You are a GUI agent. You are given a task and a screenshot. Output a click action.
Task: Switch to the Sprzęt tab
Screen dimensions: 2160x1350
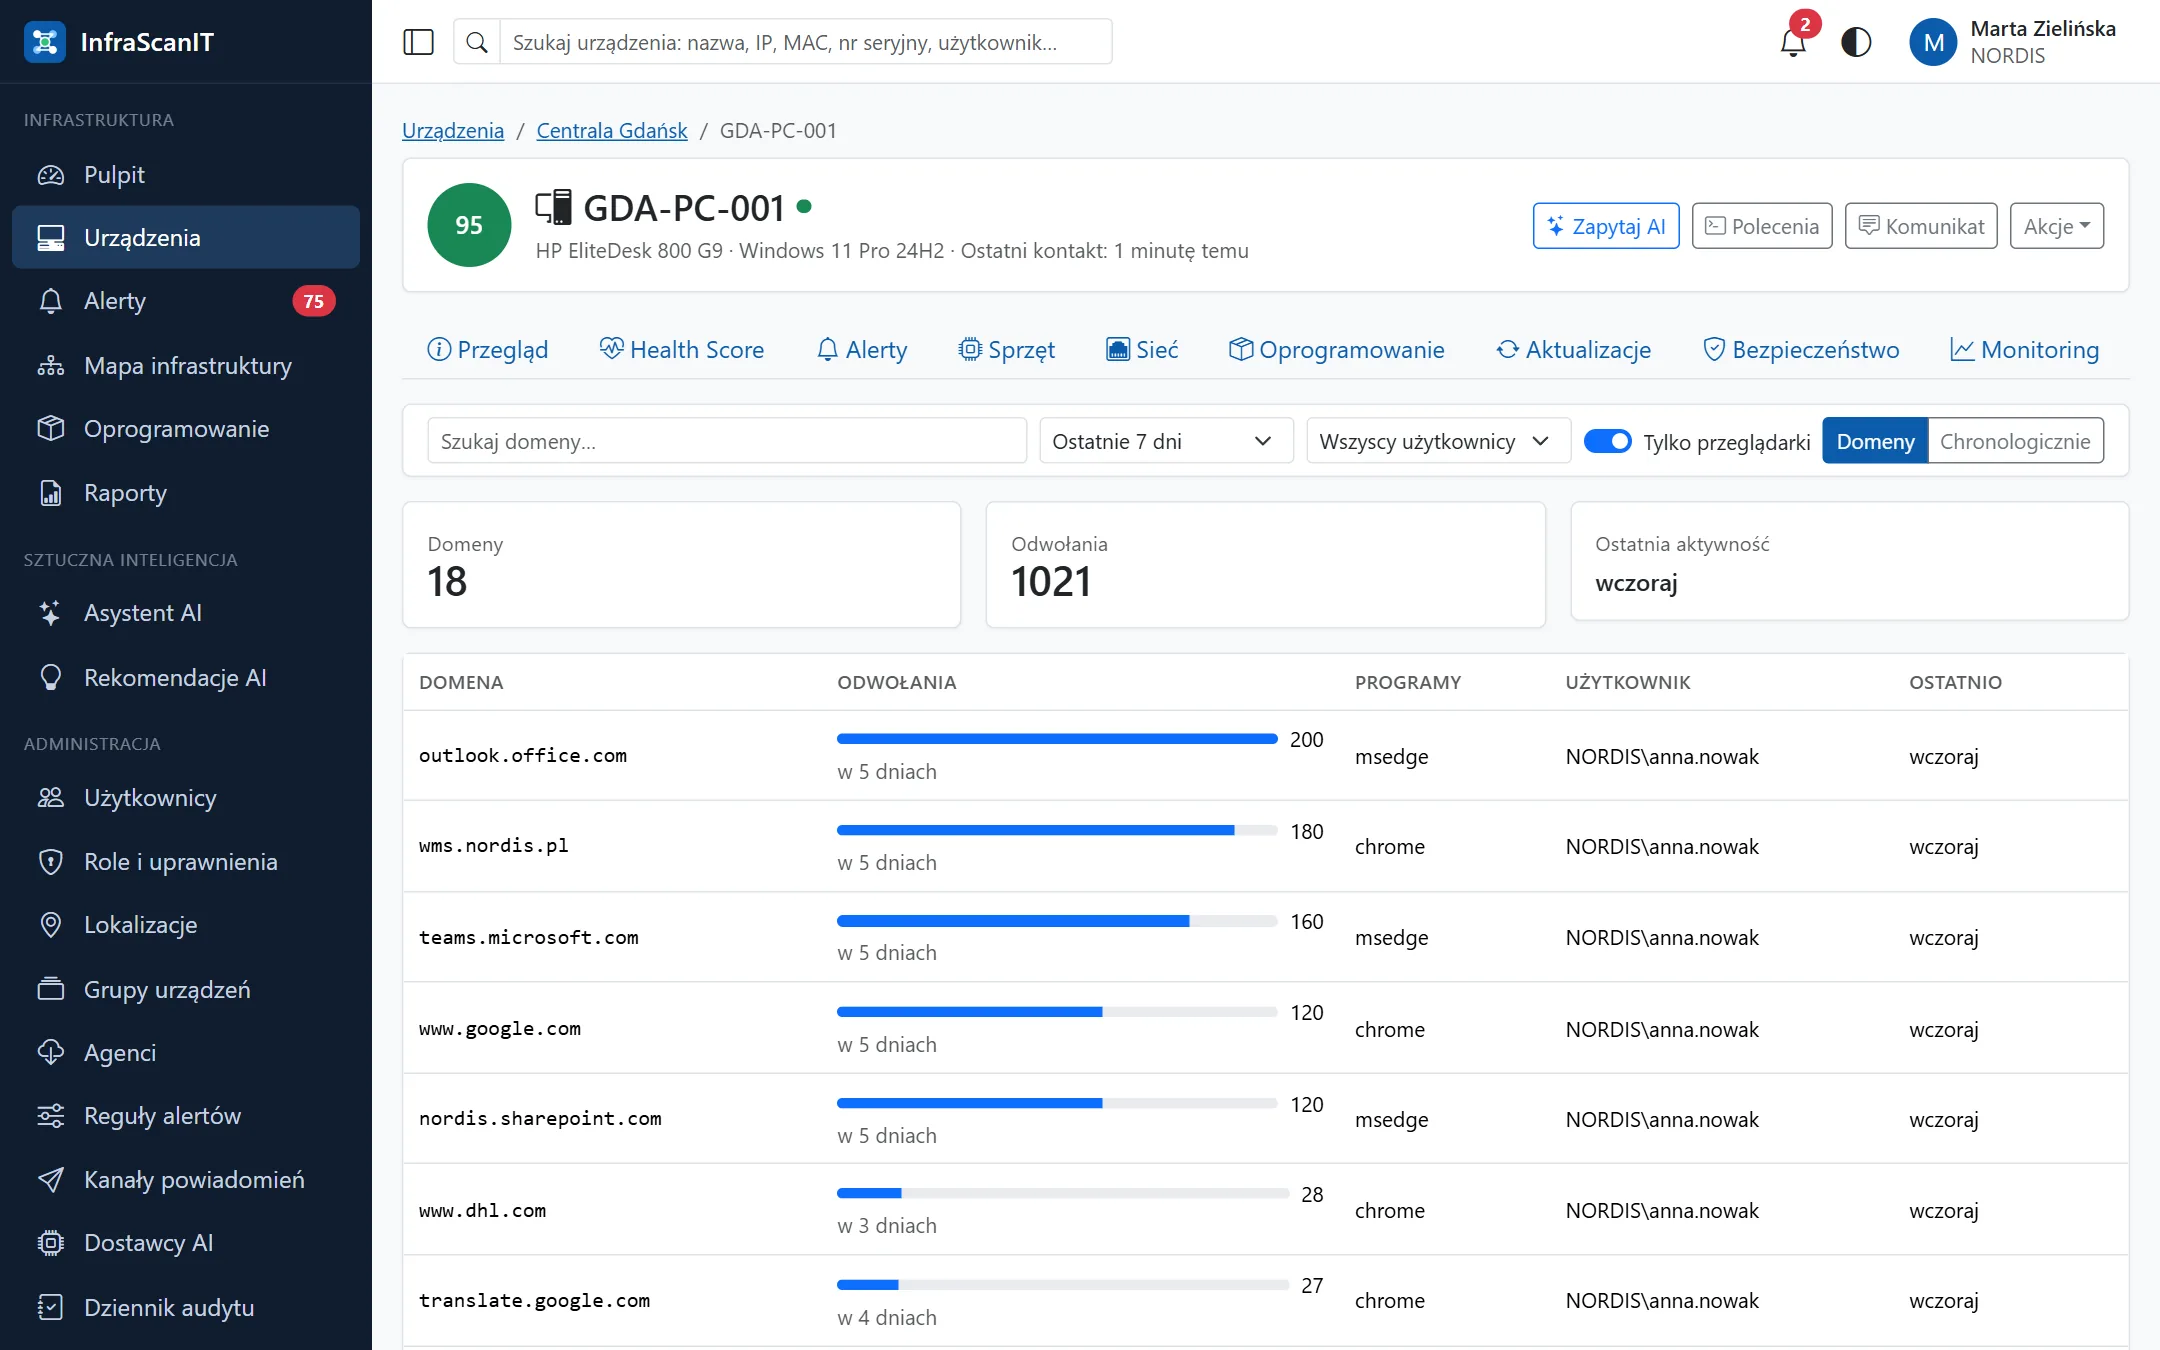(x=1006, y=350)
